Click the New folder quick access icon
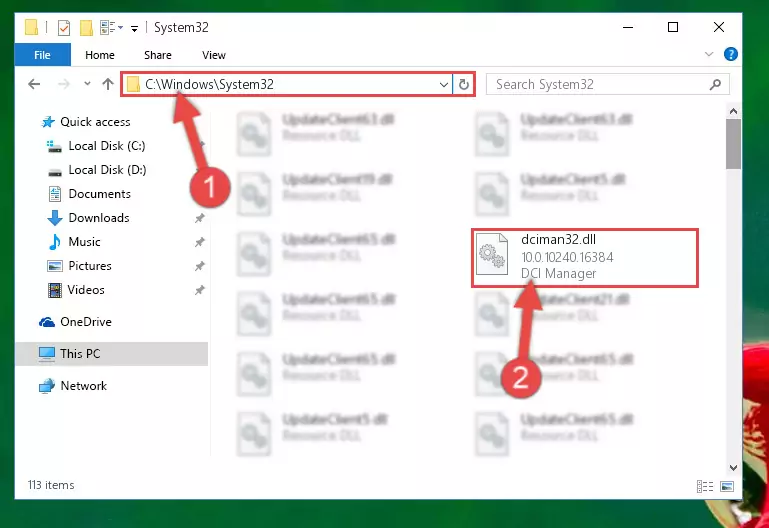This screenshot has width=769, height=528. click(86, 27)
